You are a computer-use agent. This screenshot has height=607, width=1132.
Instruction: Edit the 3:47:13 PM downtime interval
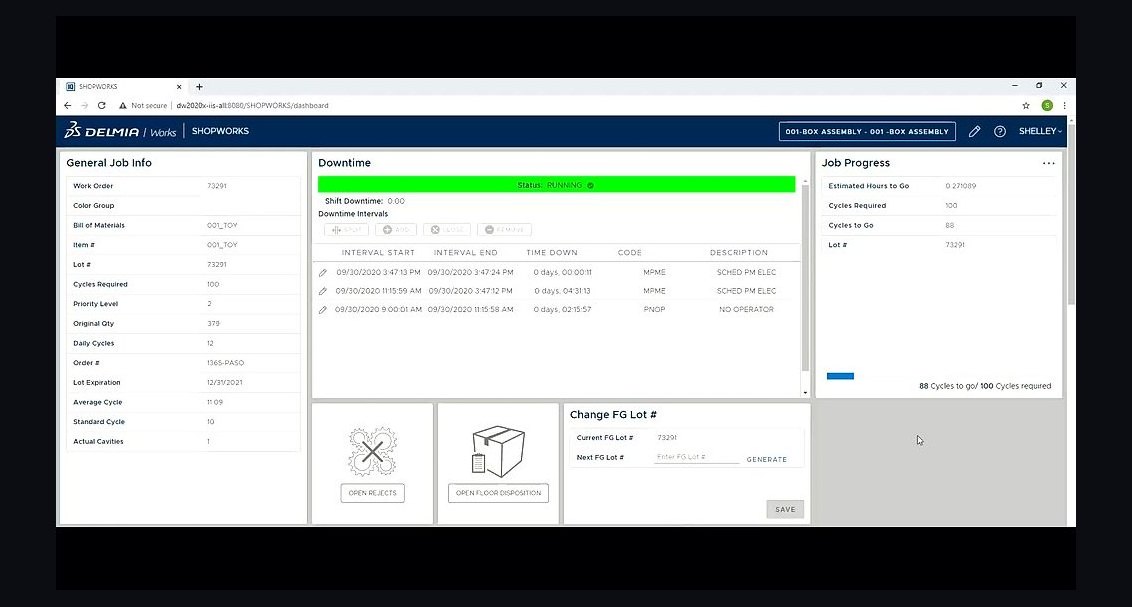coord(323,273)
